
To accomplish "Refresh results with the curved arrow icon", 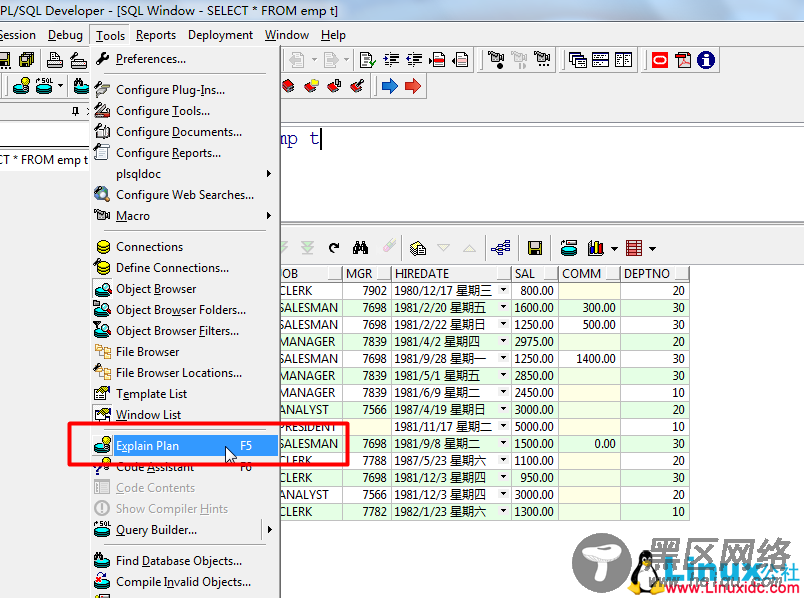I will click(x=334, y=248).
